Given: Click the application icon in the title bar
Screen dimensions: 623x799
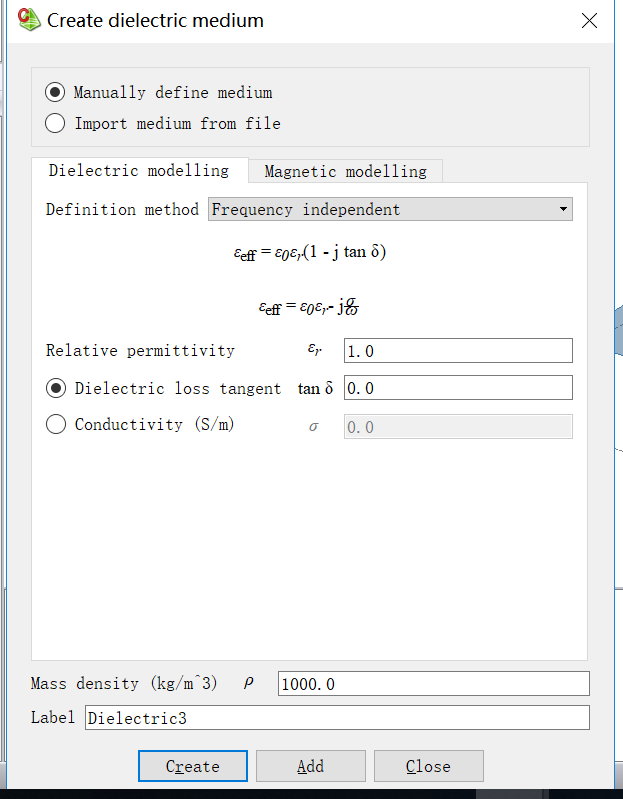Looking at the screenshot, I should pyautogui.click(x=29, y=19).
